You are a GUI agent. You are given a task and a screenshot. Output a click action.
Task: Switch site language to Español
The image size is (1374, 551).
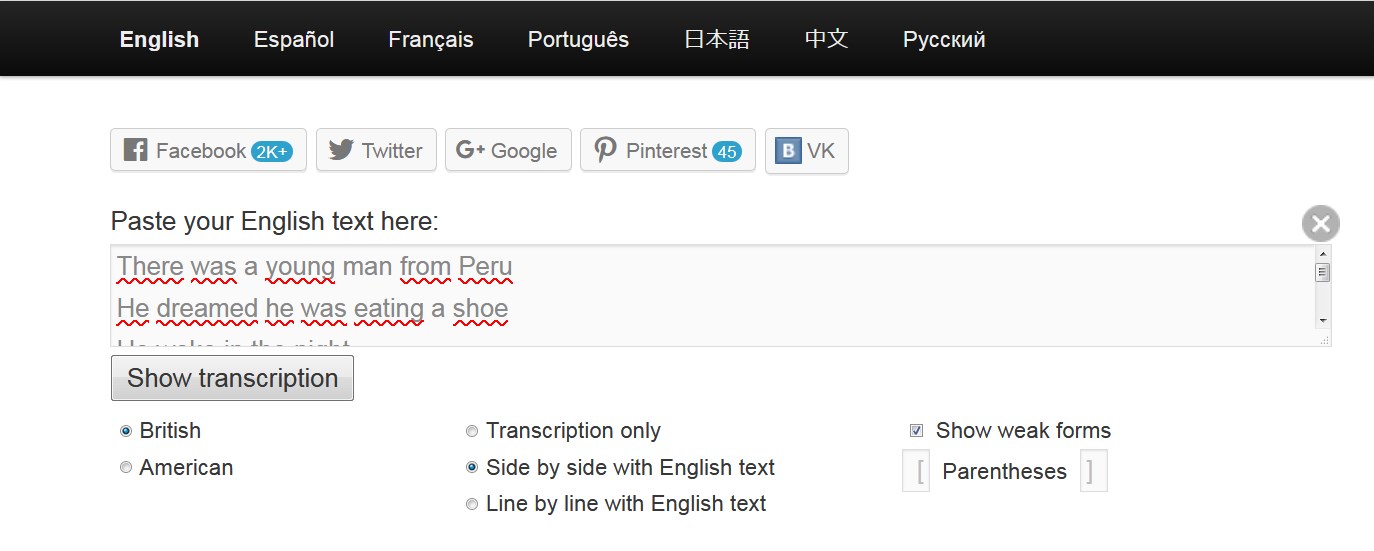294,40
